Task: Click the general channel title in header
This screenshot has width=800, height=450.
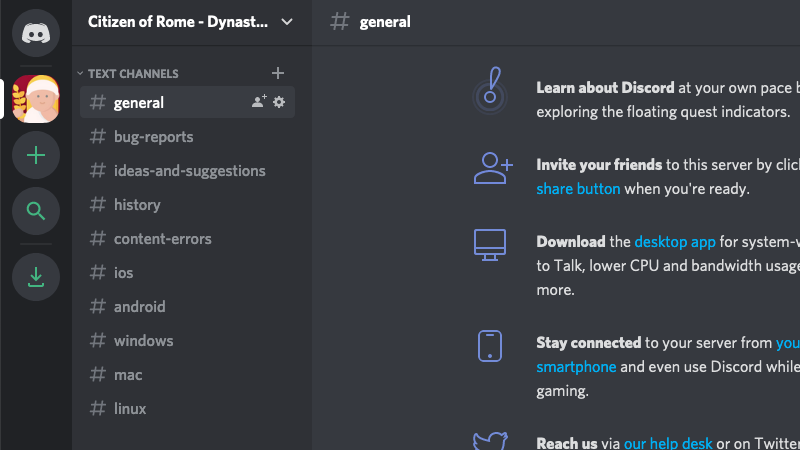Action: (385, 22)
